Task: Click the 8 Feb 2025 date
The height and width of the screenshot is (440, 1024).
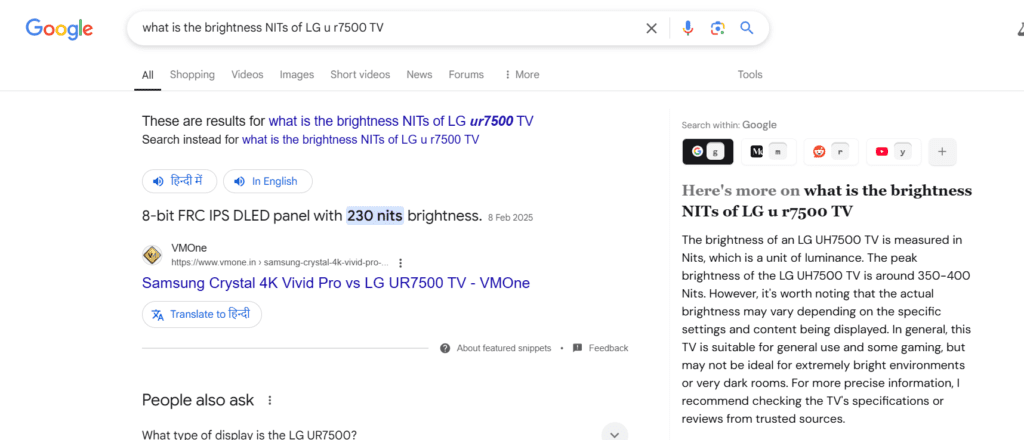Action: coord(510,217)
